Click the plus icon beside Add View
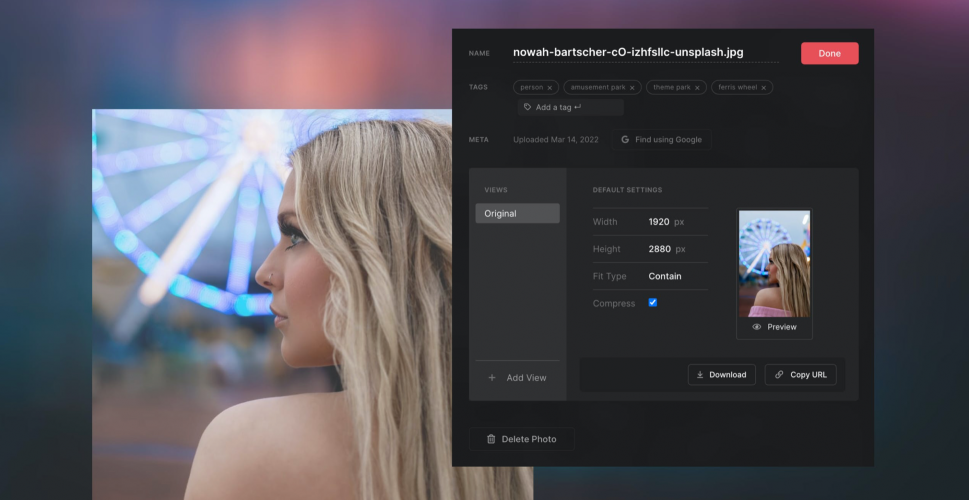The height and width of the screenshot is (500, 969). tap(492, 378)
